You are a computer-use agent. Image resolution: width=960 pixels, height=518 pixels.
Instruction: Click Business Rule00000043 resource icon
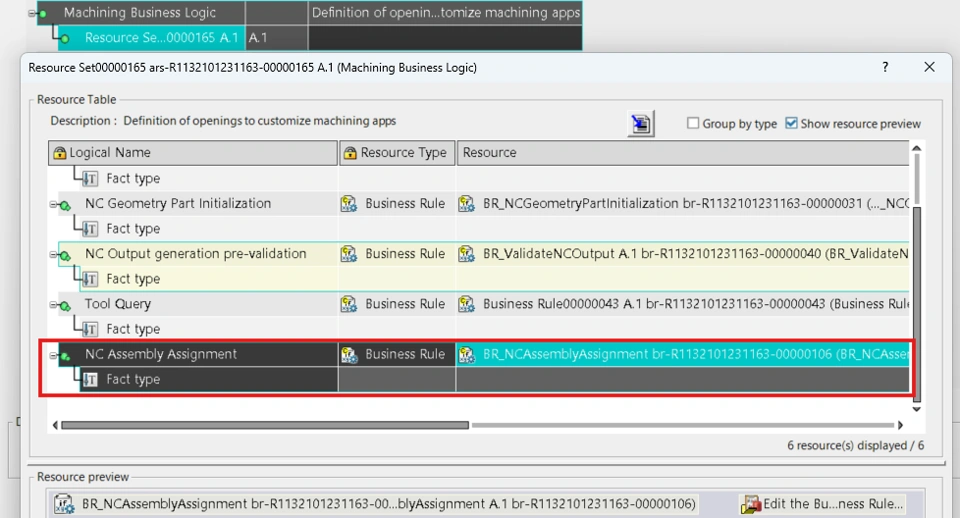[x=467, y=304]
